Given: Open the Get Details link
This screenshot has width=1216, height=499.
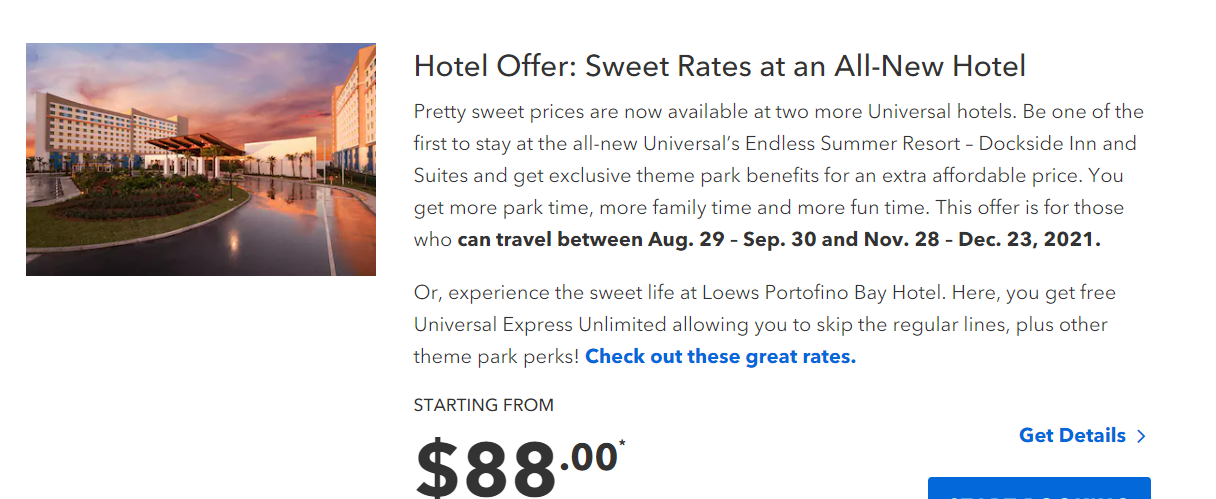Looking at the screenshot, I should (1072, 435).
